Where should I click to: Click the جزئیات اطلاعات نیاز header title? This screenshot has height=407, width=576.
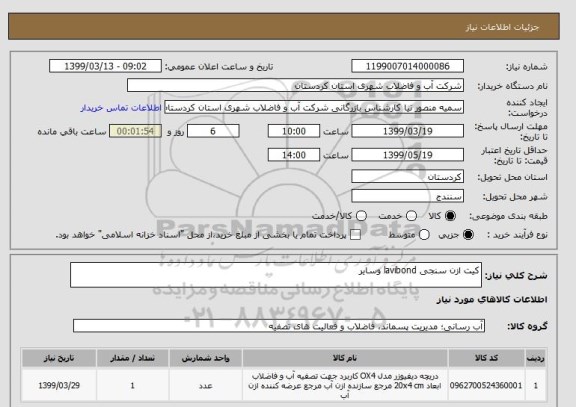502,27
